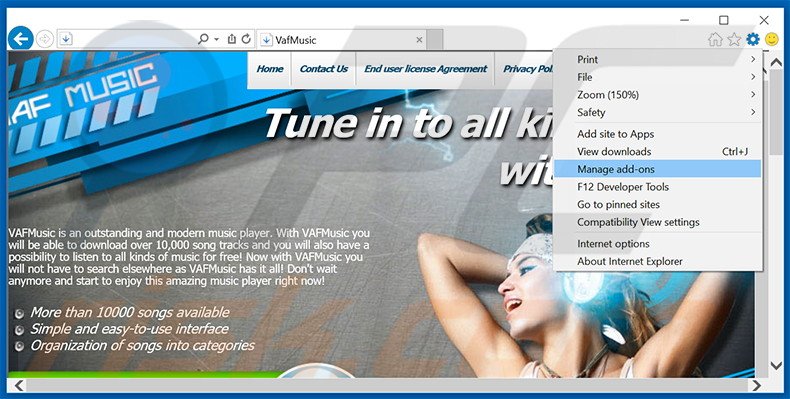This screenshot has width=790, height=399.
Task: Click 'More than 10000 songs available' text
Action: [x=129, y=312]
